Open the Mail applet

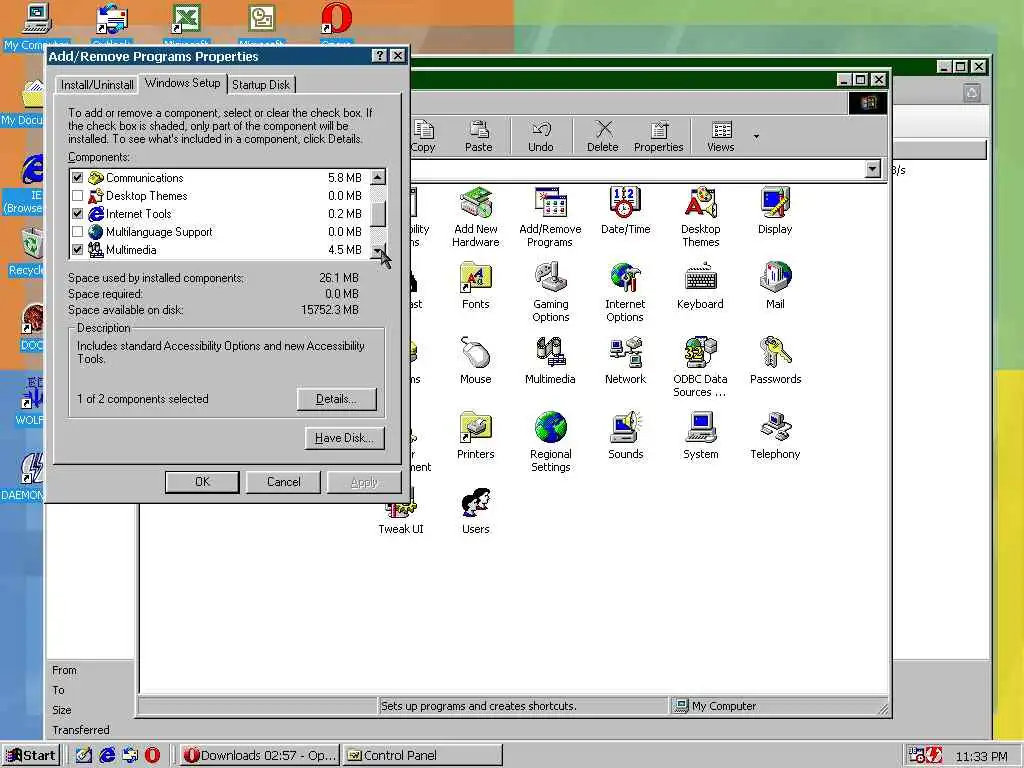tap(775, 286)
